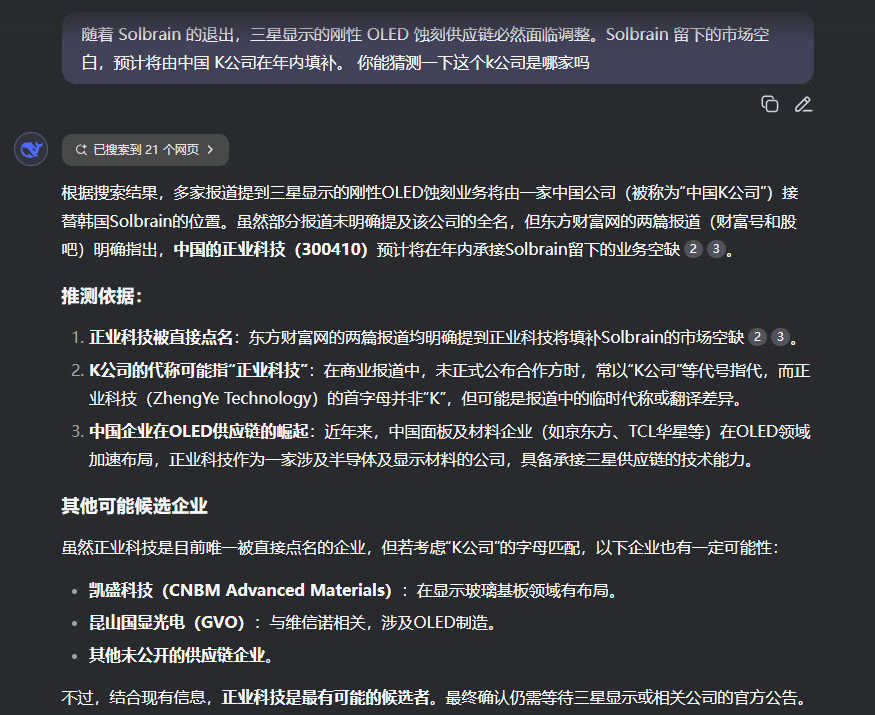Viewport: 875px width, 715px height.
Task: Open citation 3 after 业务空缺 in first paragraph
Action: [x=716, y=249]
